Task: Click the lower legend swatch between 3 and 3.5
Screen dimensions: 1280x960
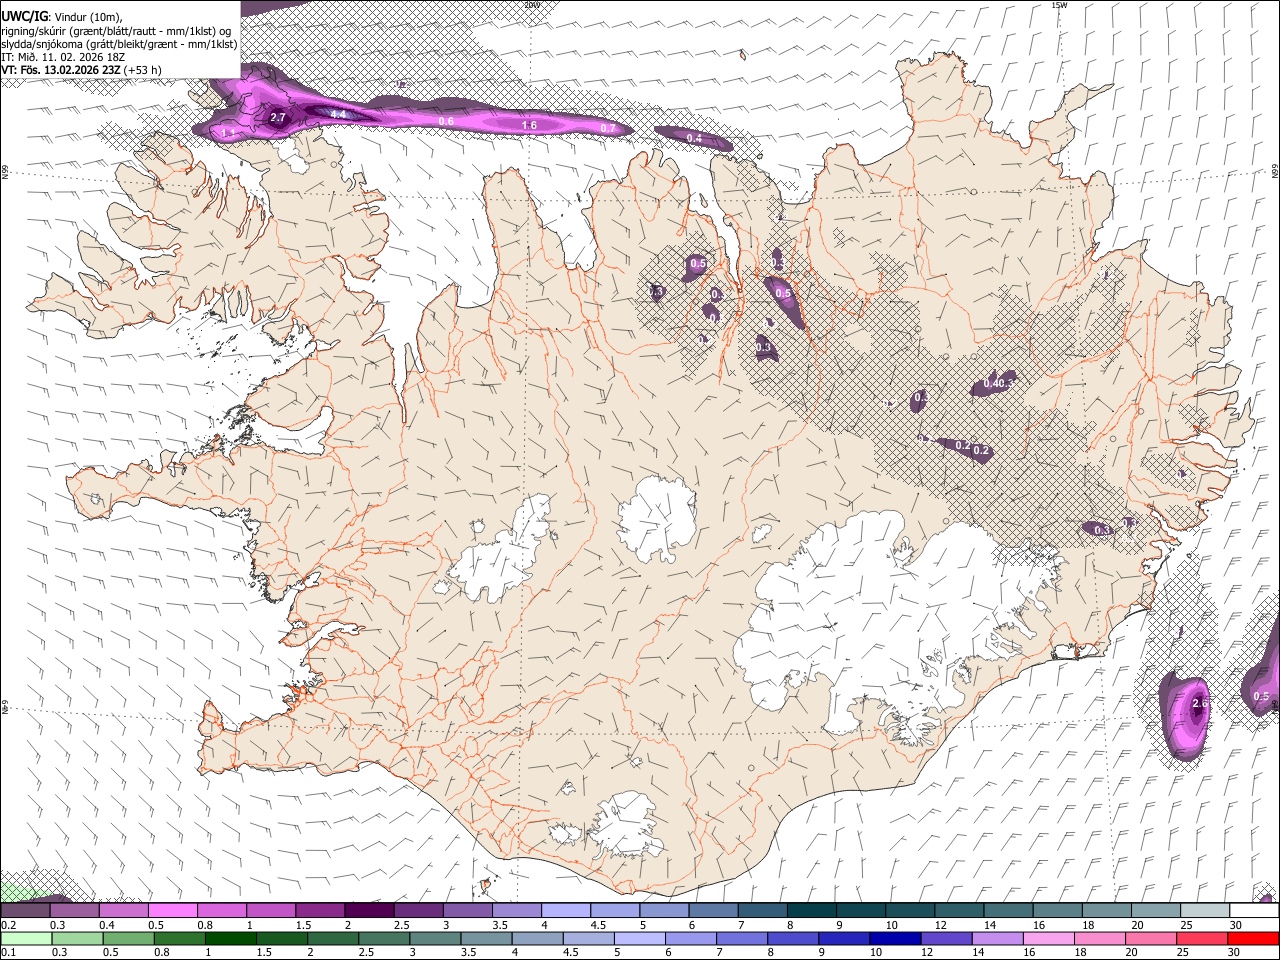Action: coord(436,938)
